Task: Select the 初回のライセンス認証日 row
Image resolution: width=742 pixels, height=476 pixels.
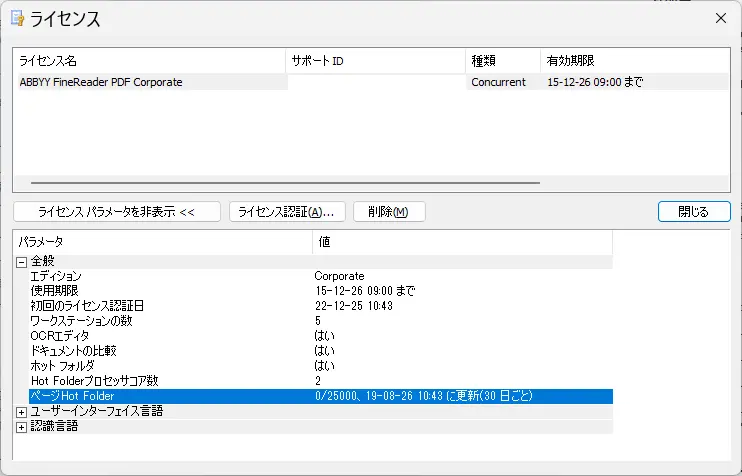Action: [321, 306]
